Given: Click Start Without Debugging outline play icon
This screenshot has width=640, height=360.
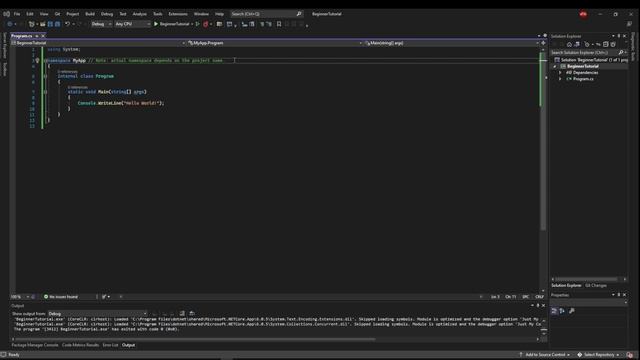Looking at the screenshot, I should point(198,24).
